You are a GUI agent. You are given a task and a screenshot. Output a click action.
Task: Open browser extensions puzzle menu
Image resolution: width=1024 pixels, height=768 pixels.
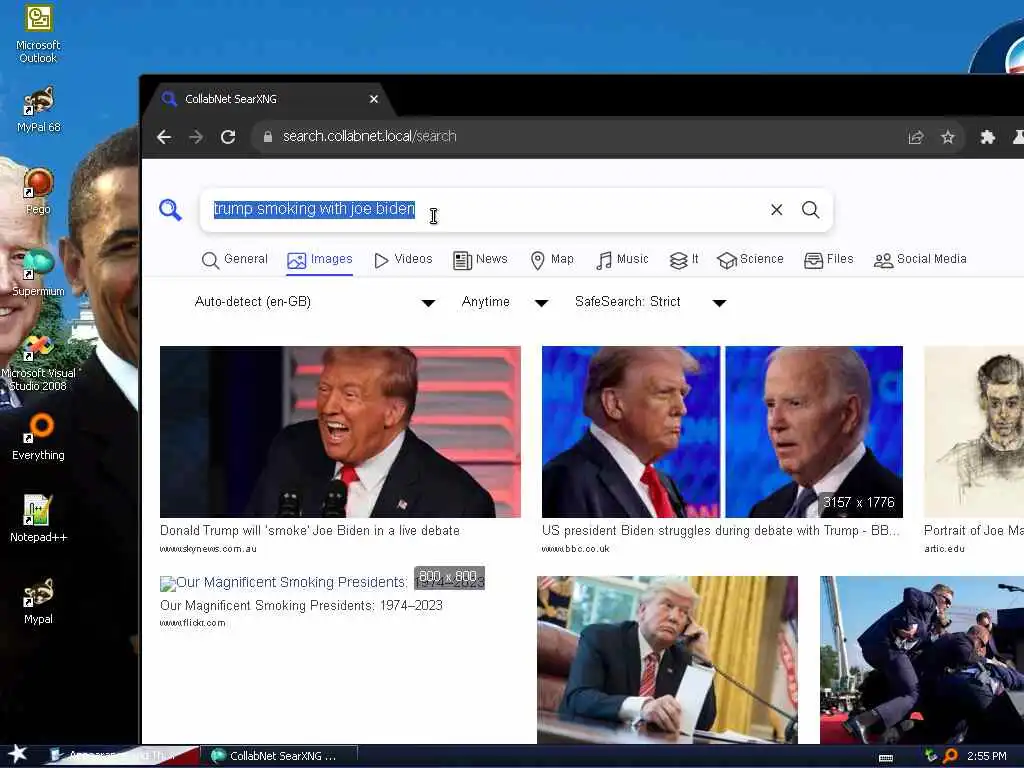987,136
